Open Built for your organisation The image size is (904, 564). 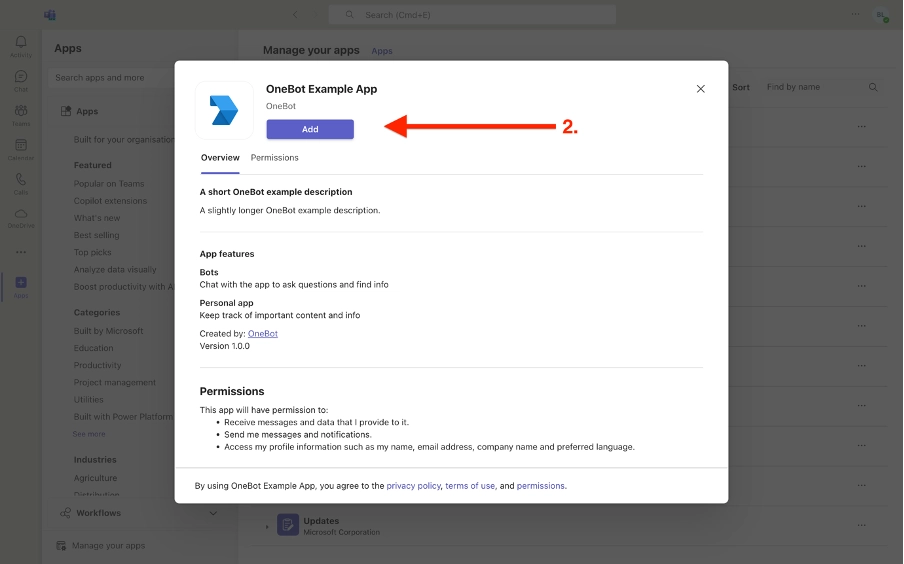(123, 140)
